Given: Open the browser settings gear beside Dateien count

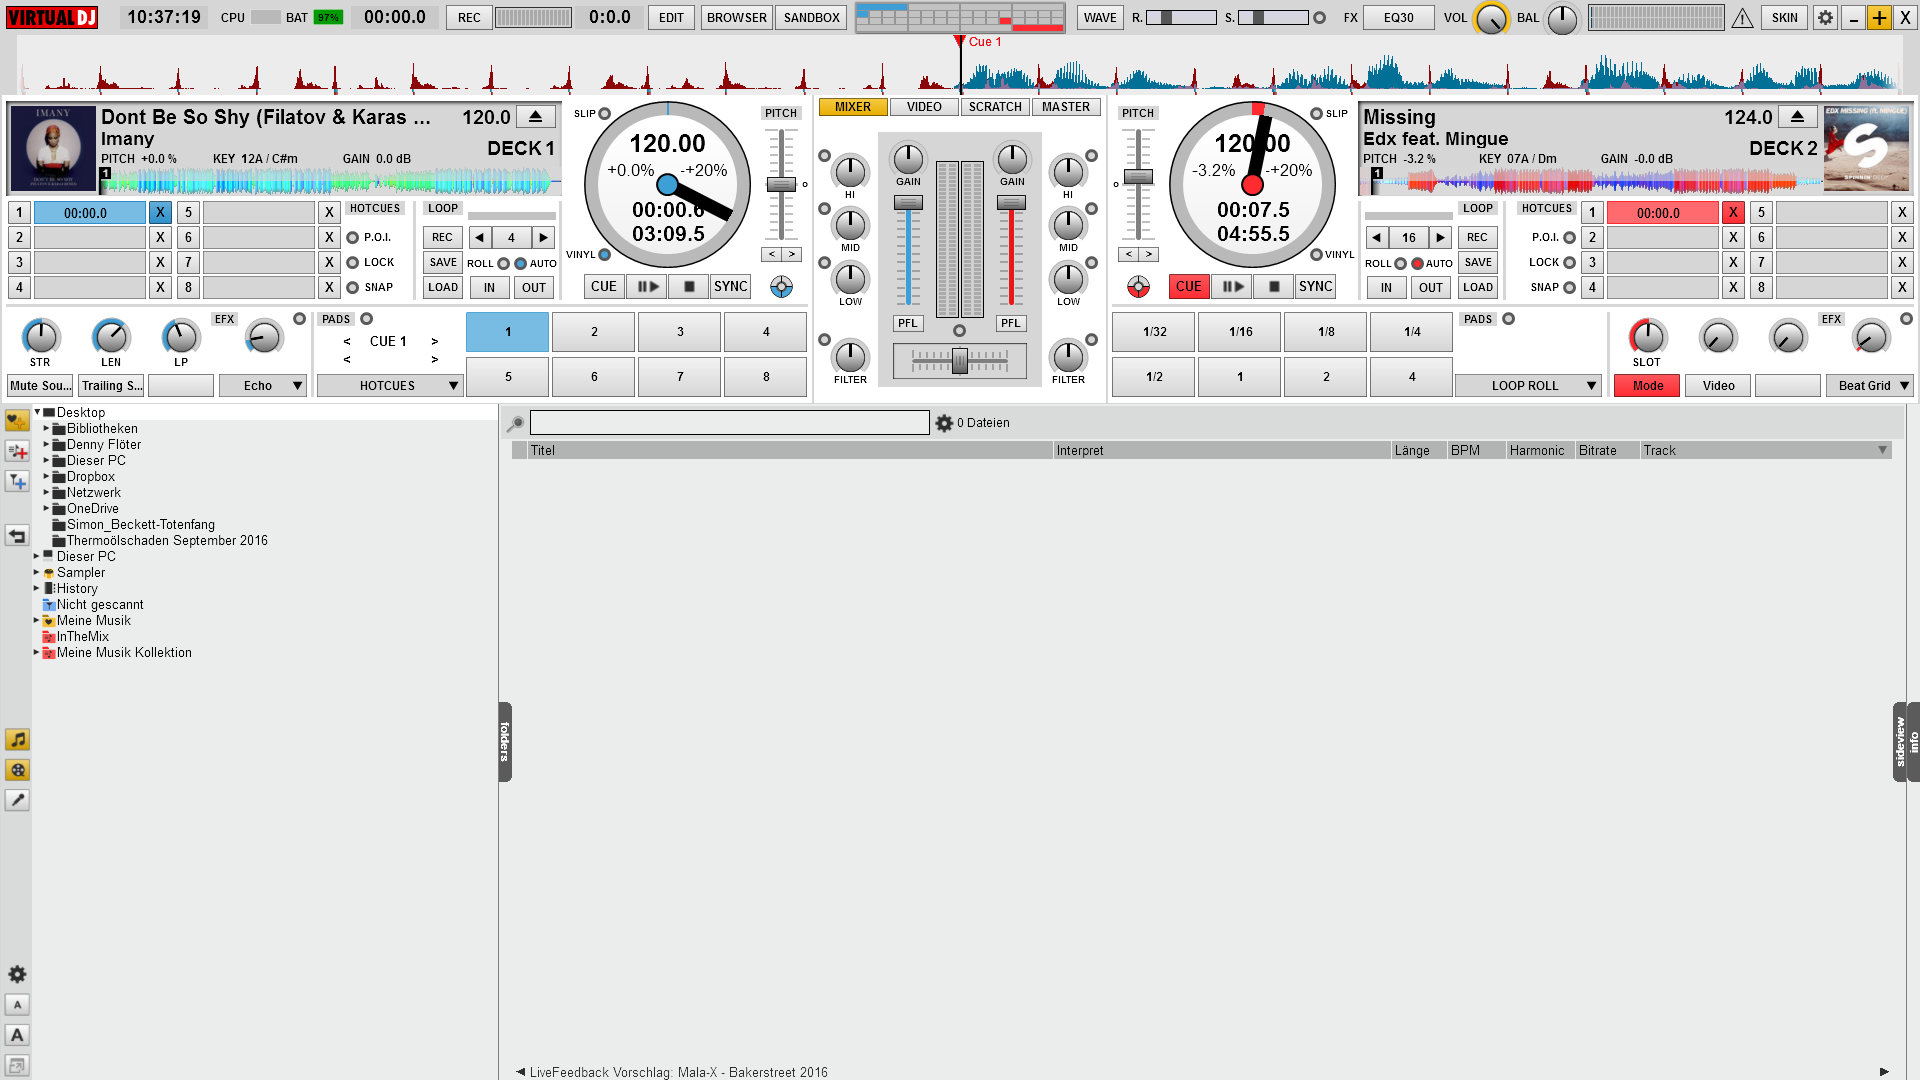Looking at the screenshot, I should [944, 422].
